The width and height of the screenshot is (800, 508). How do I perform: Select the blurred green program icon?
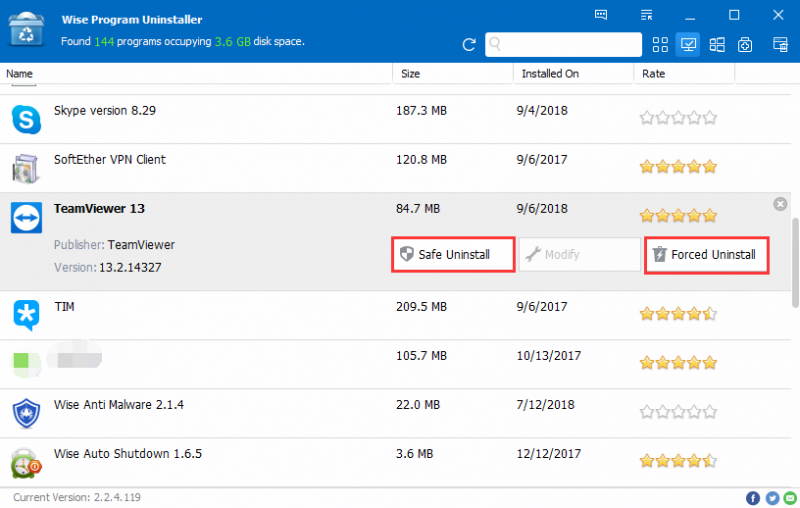pos(24,363)
